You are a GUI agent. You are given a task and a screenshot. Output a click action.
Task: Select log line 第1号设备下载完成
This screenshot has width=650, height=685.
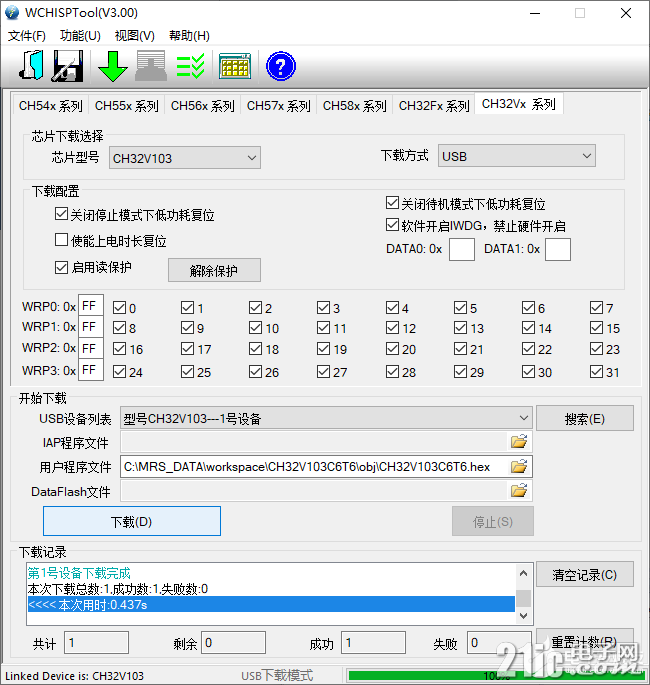(x=79, y=573)
